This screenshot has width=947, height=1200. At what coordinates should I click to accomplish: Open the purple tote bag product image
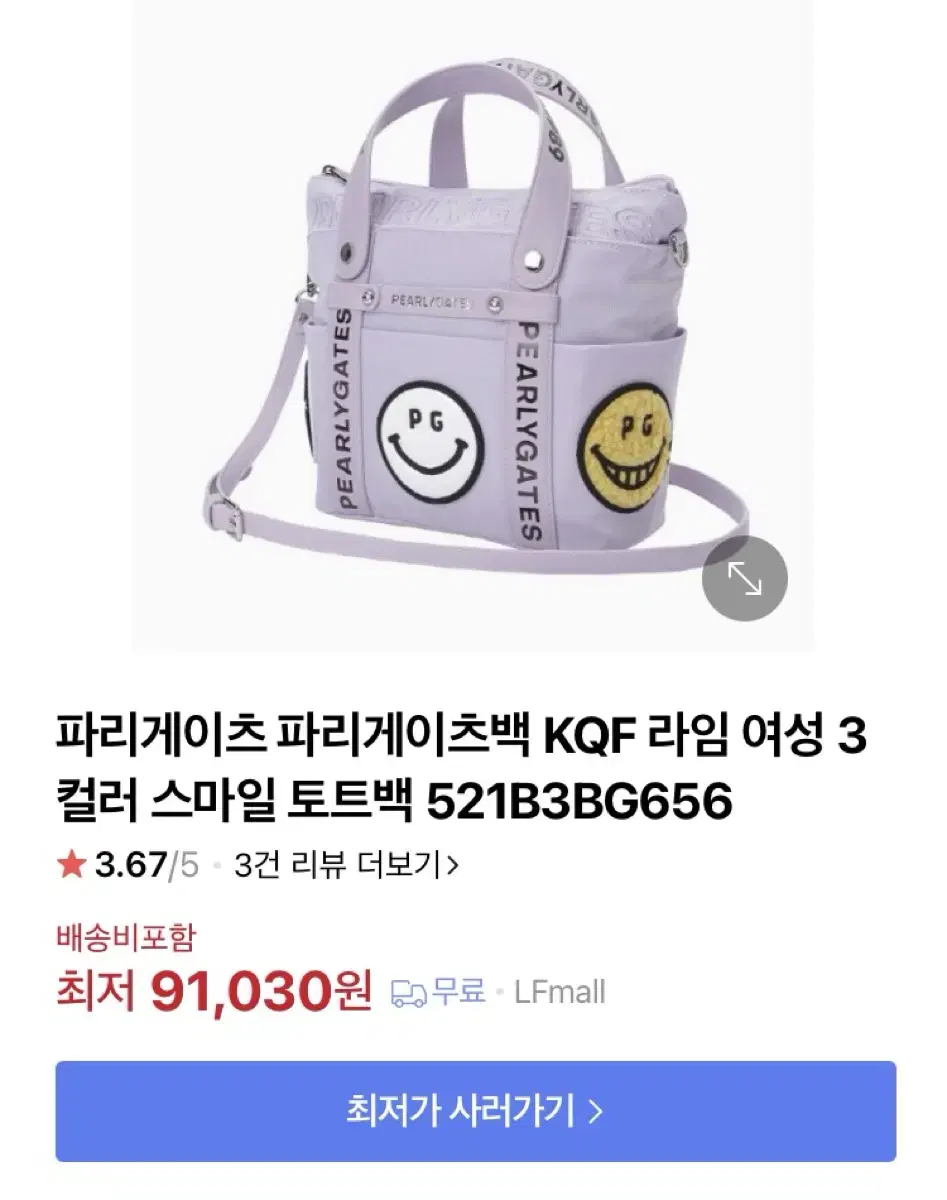pyautogui.click(x=473, y=325)
